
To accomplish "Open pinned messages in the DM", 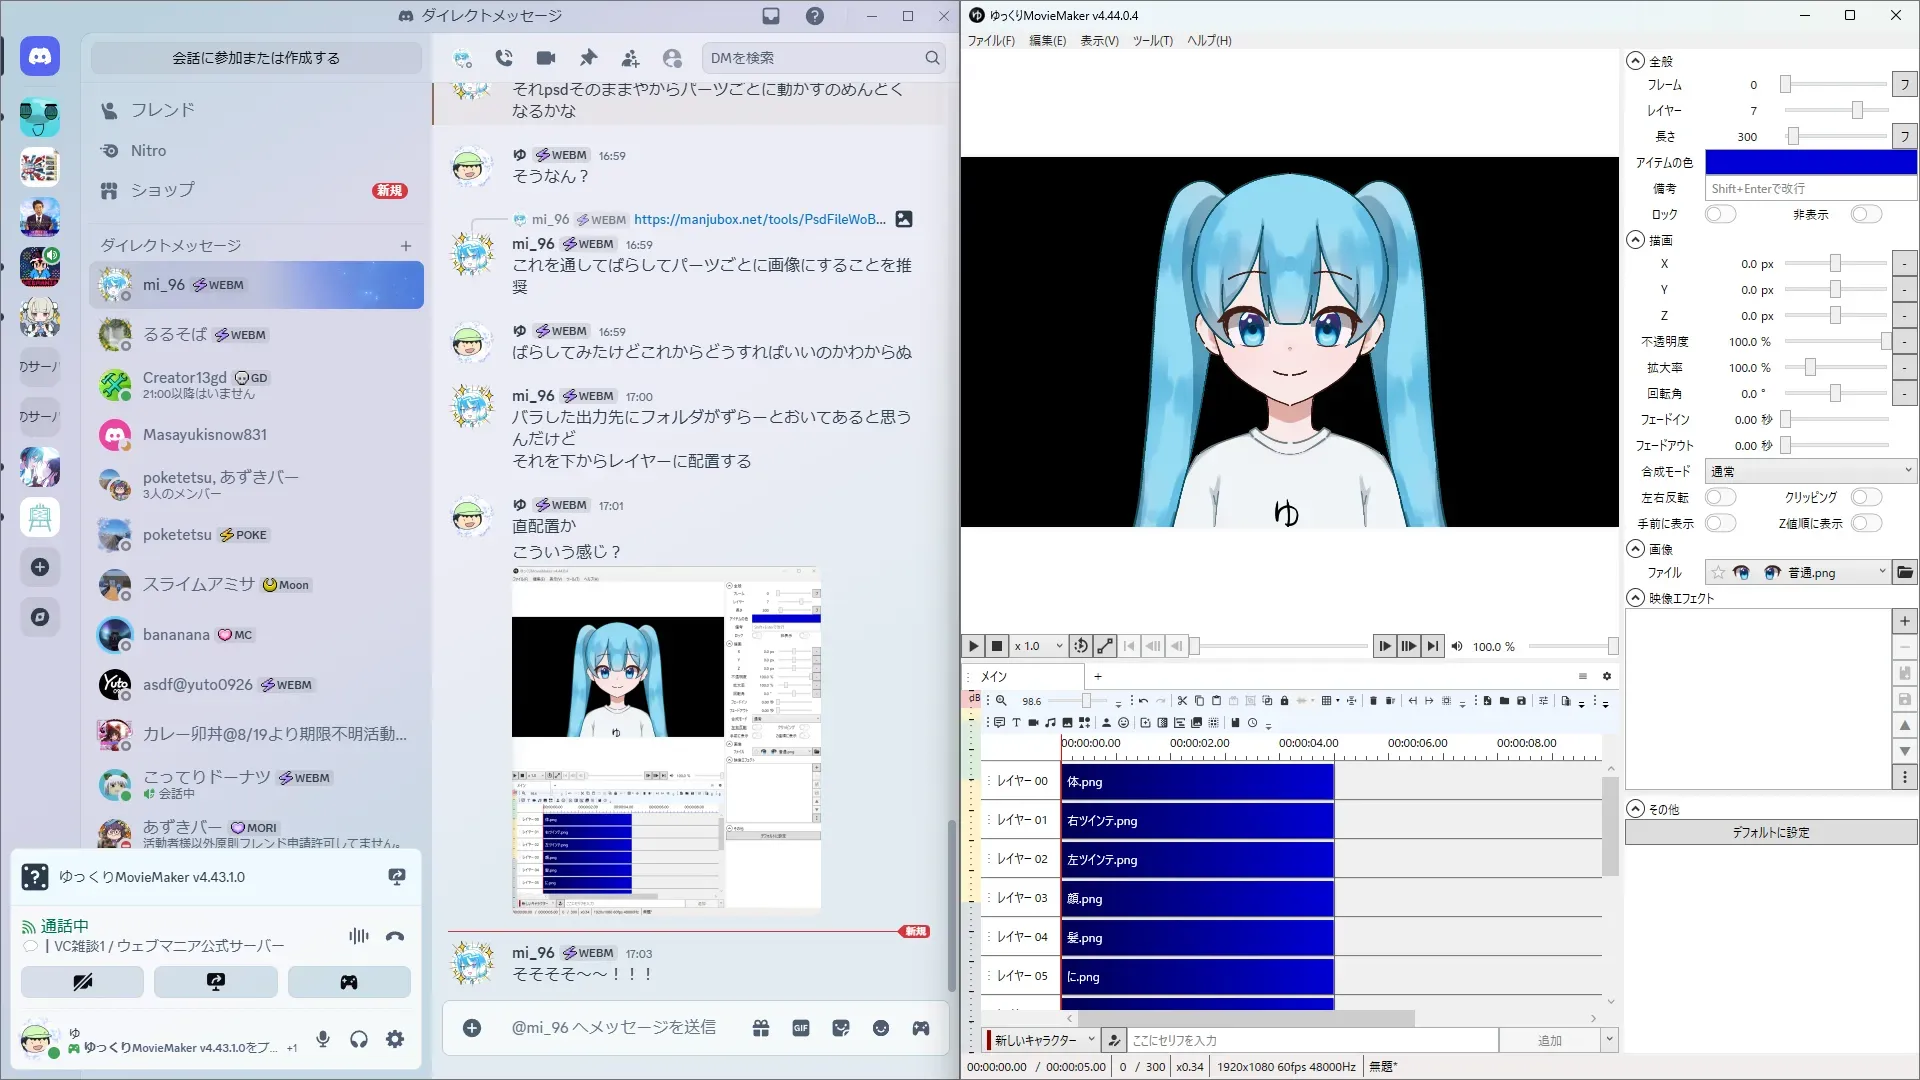I will pos(588,58).
